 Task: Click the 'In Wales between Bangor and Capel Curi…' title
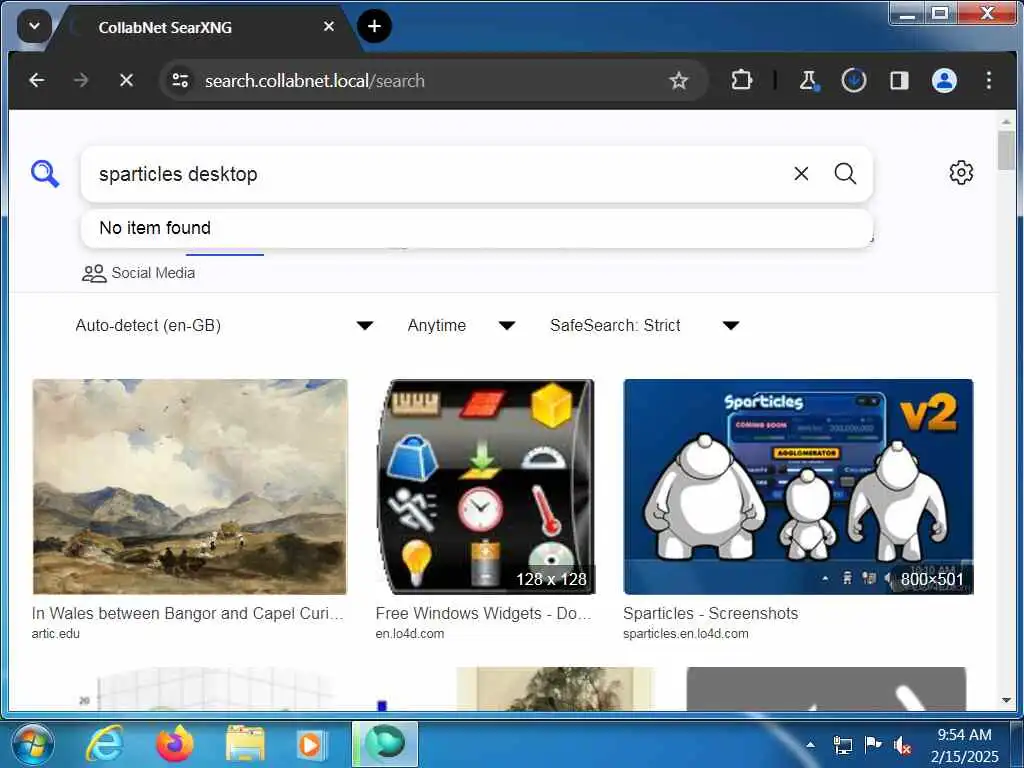click(187, 613)
